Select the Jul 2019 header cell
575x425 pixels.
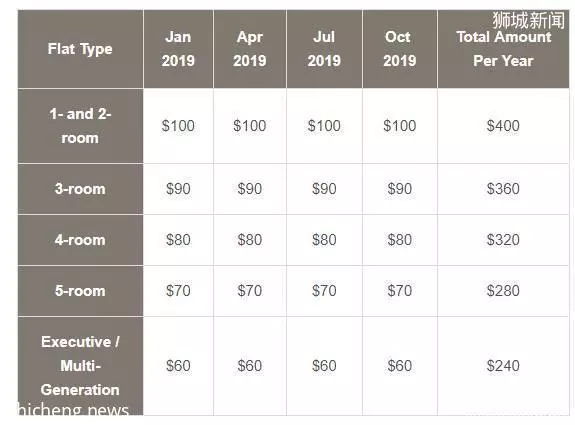324,49
